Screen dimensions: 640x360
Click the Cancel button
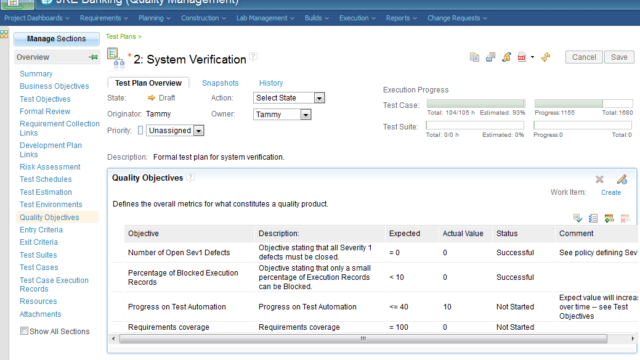[584, 57]
